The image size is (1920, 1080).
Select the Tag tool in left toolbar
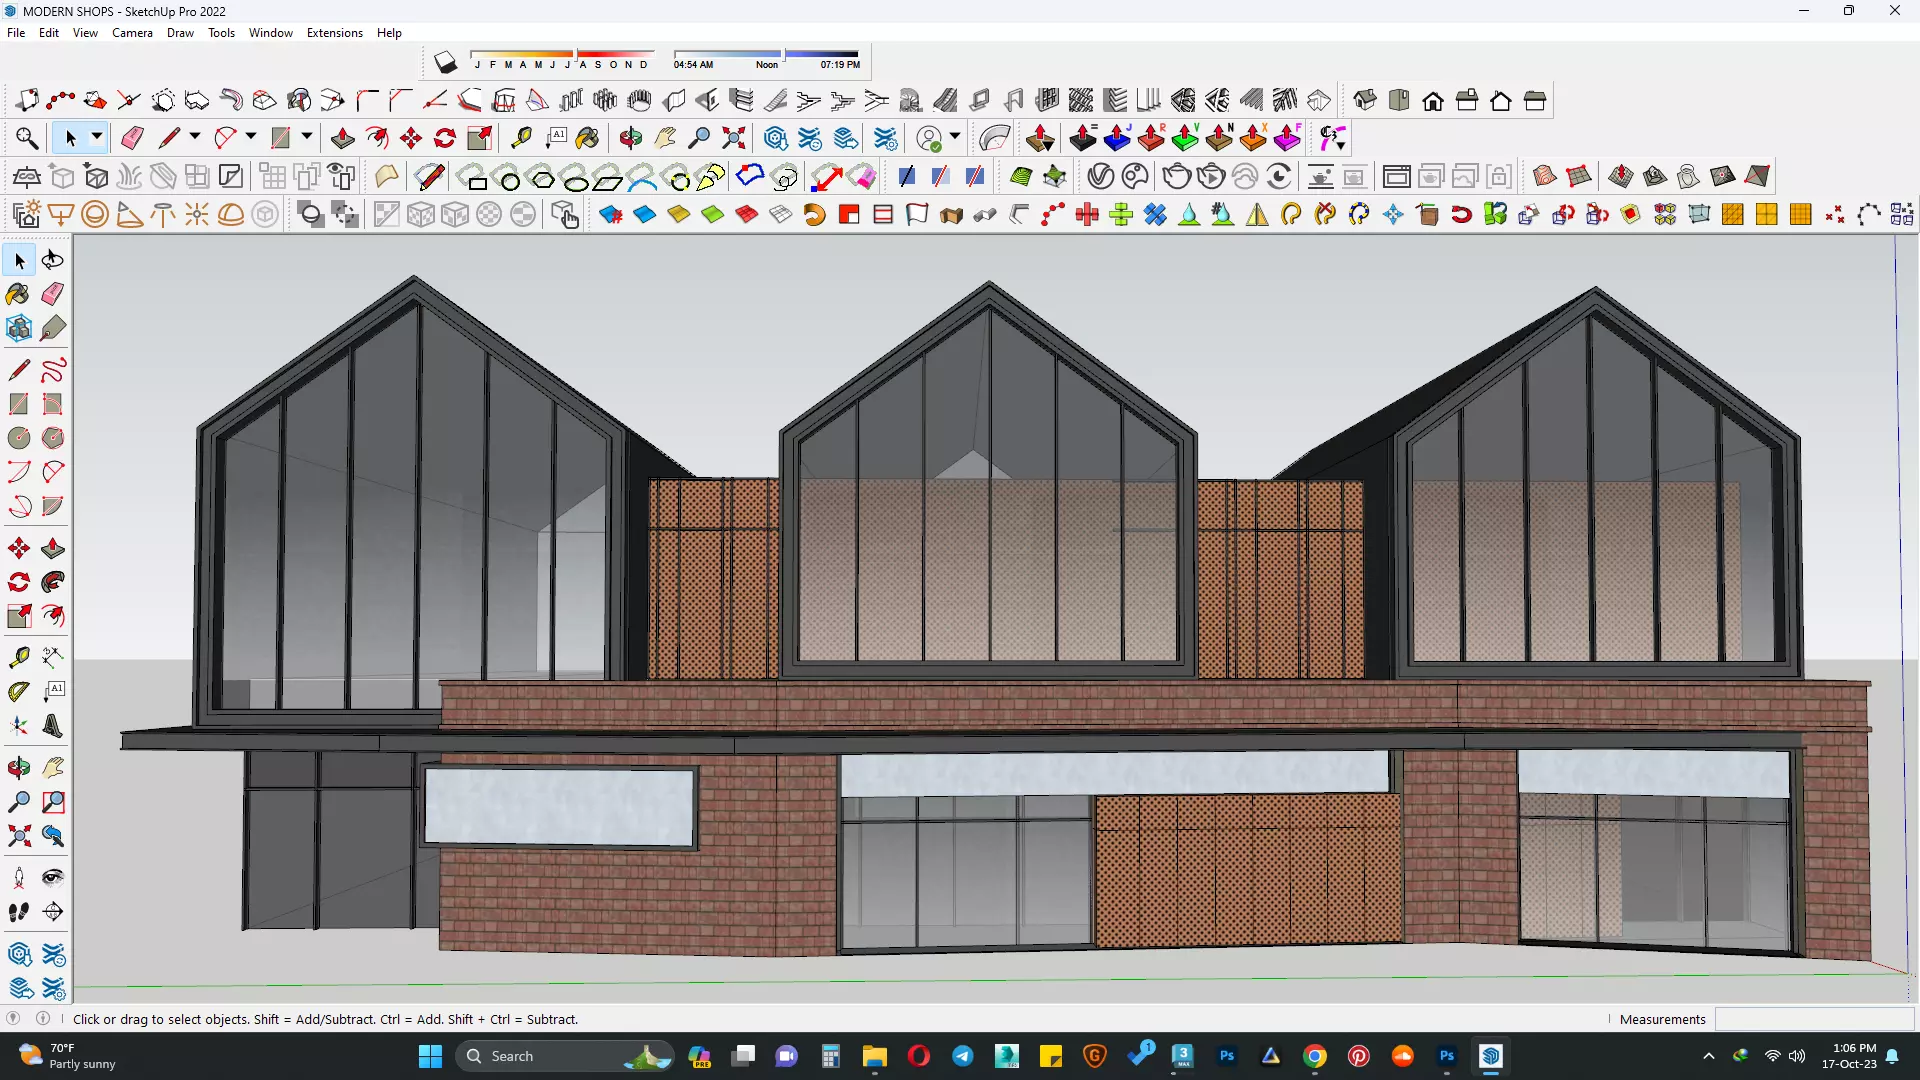point(53,328)
